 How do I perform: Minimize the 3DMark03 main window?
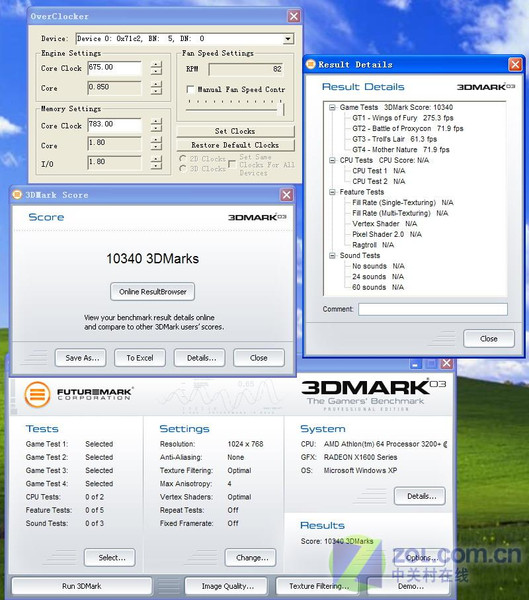415,364
